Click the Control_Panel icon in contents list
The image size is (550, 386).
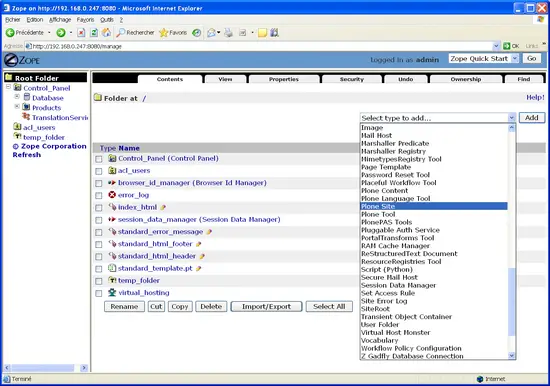112,158
